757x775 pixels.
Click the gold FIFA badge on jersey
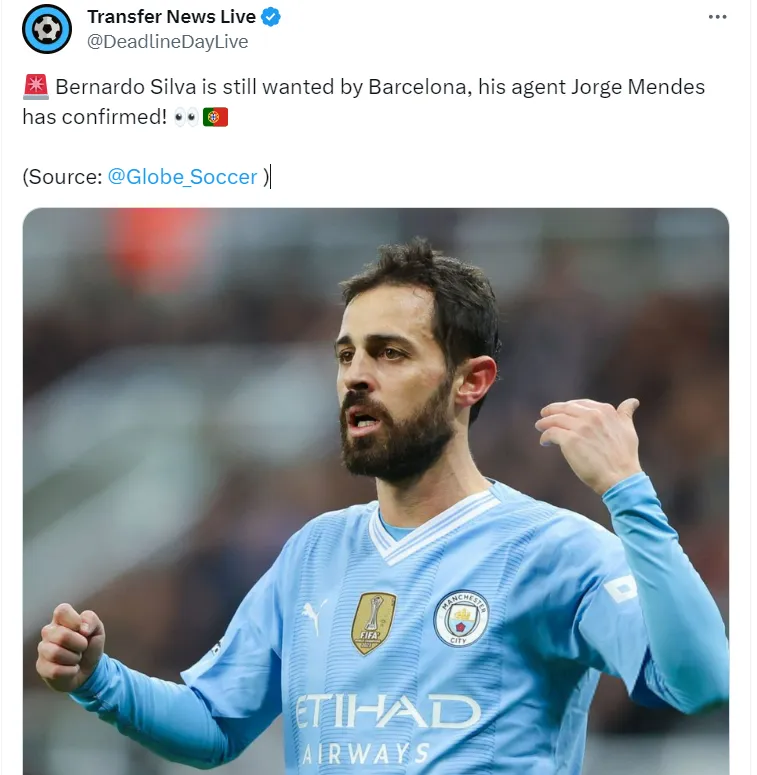[x=374, y=623]
